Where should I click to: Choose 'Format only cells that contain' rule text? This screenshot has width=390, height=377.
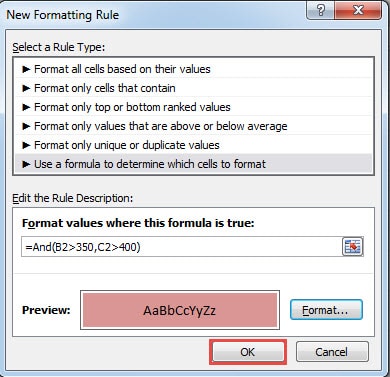point(105,88)
